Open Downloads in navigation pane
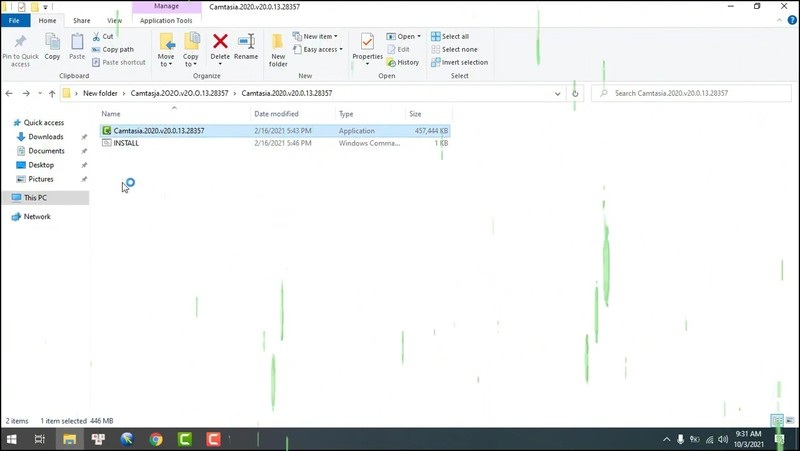800x451 pixels. coord(46,137)
